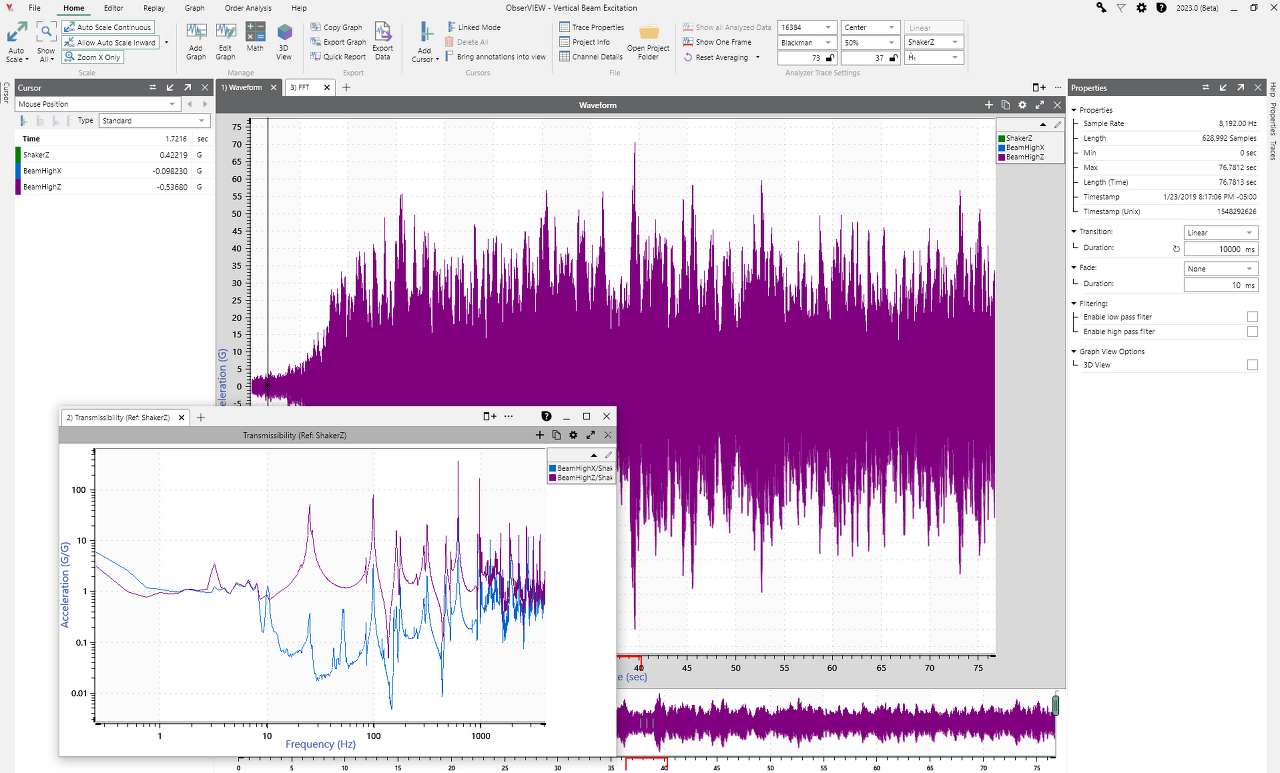
Task: Click the reset icon beside Transition Duration
Action: (1176, 249)
